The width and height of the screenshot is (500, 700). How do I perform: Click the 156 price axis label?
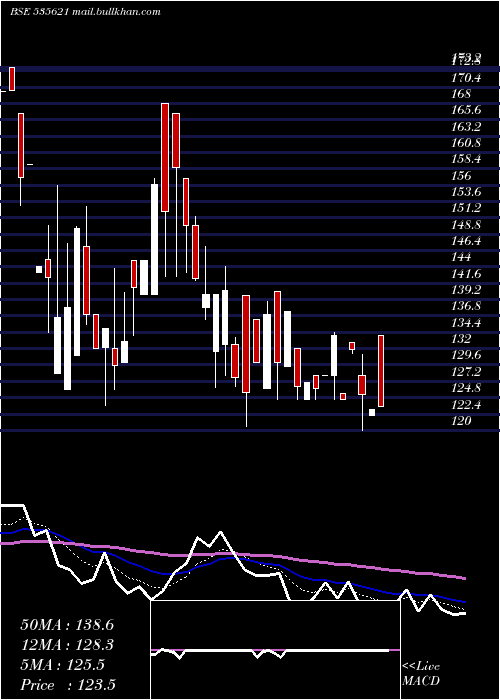[461, 176]
